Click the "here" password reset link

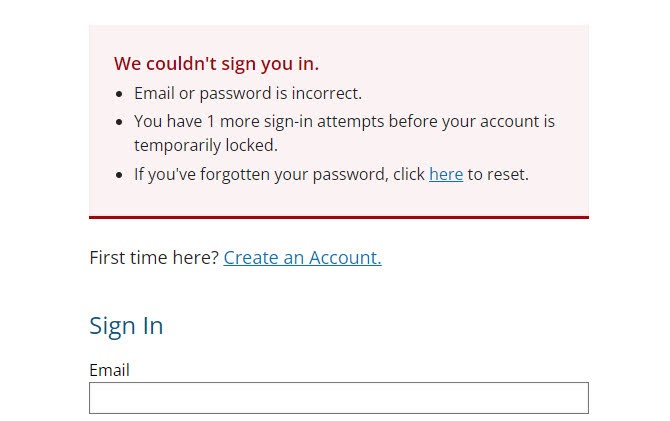[x=445, y=174]
